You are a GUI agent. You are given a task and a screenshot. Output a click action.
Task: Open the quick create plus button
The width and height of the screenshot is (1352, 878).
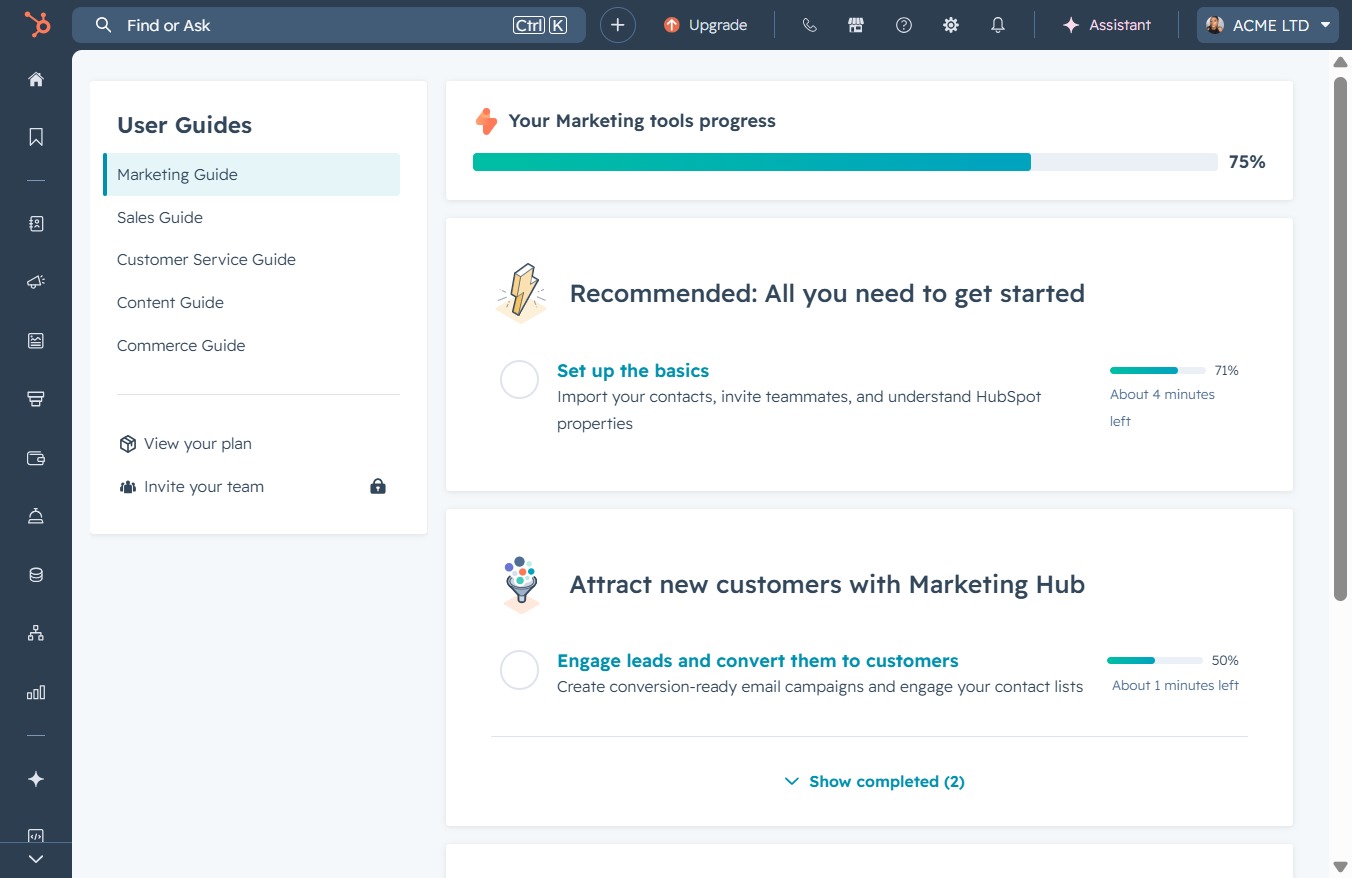click(x=618, y=25)
